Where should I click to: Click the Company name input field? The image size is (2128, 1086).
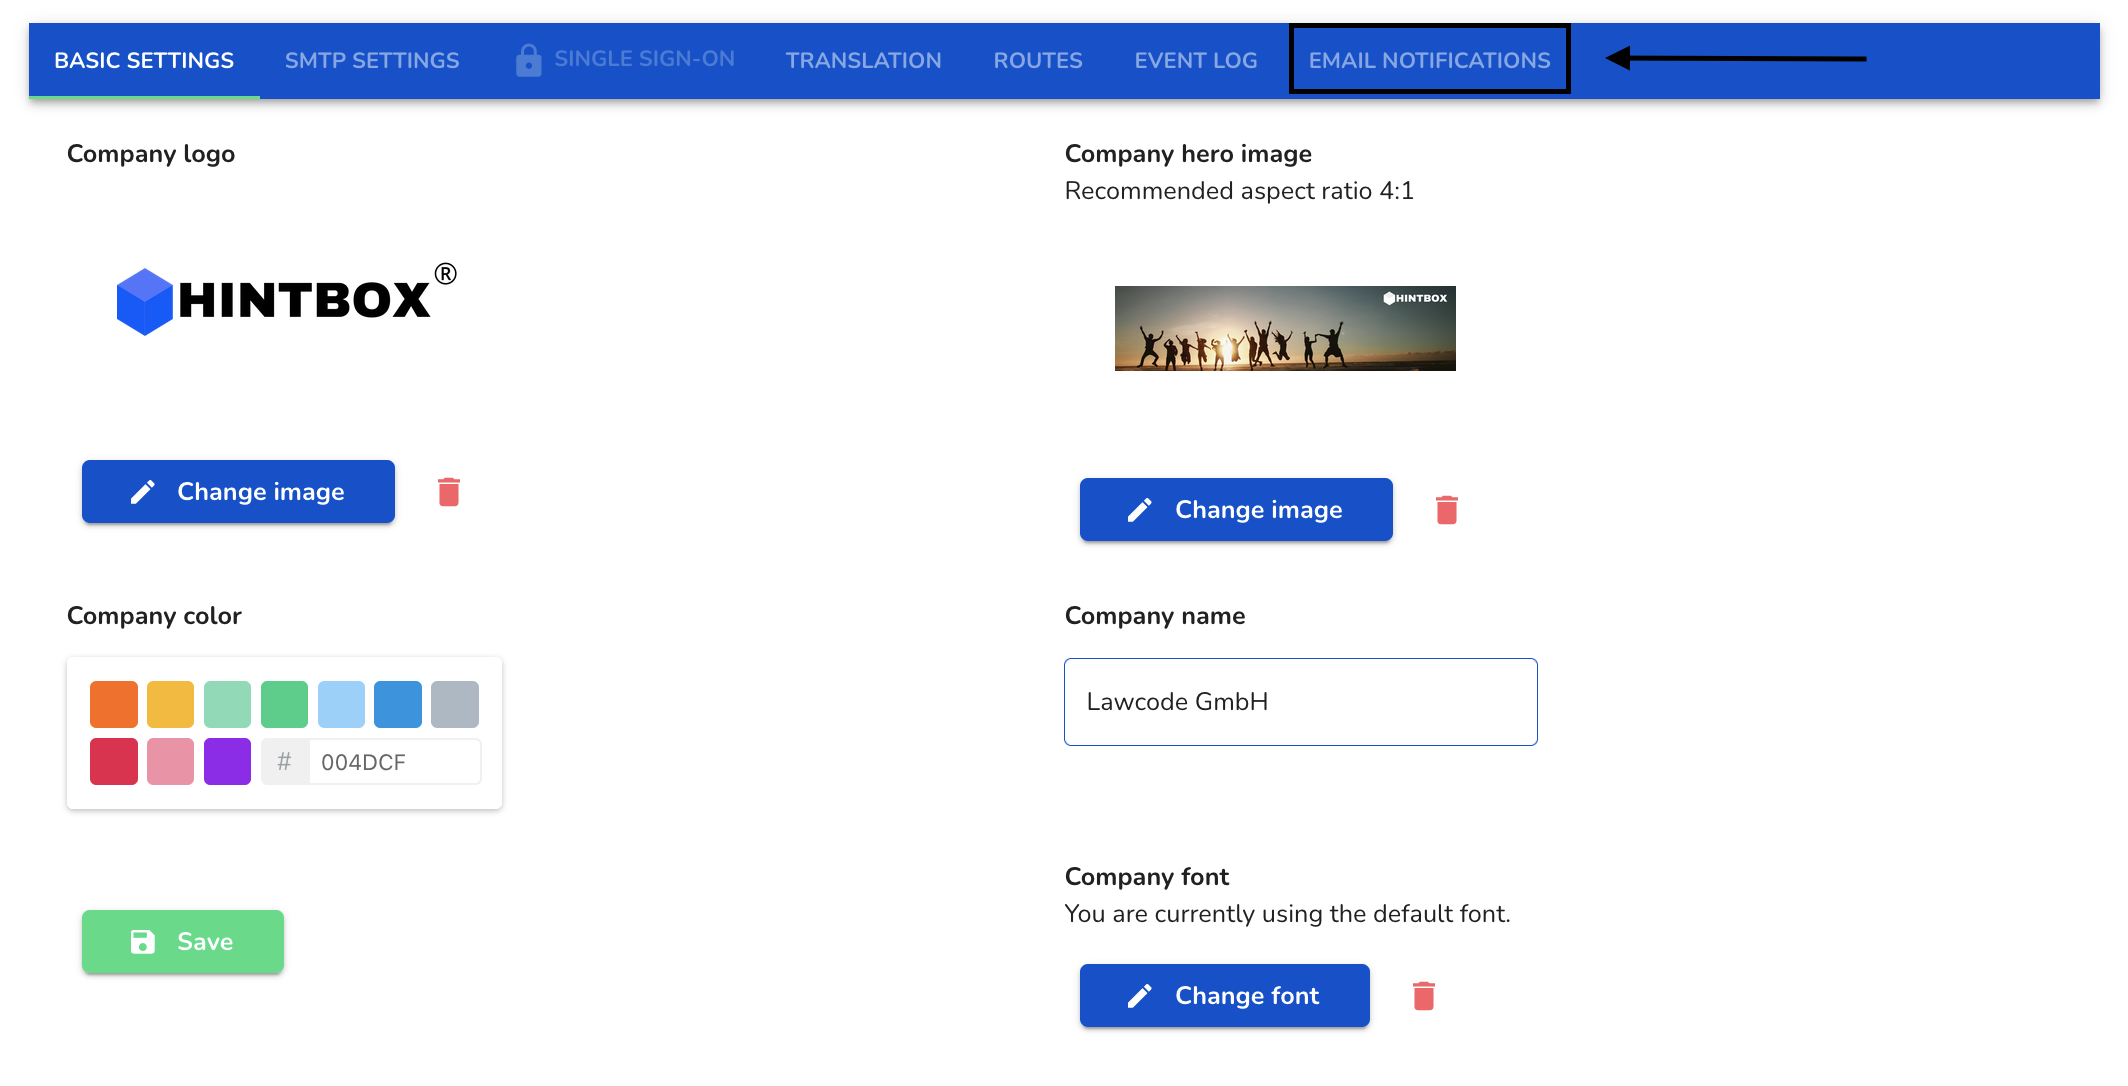tap(1300, 701)
